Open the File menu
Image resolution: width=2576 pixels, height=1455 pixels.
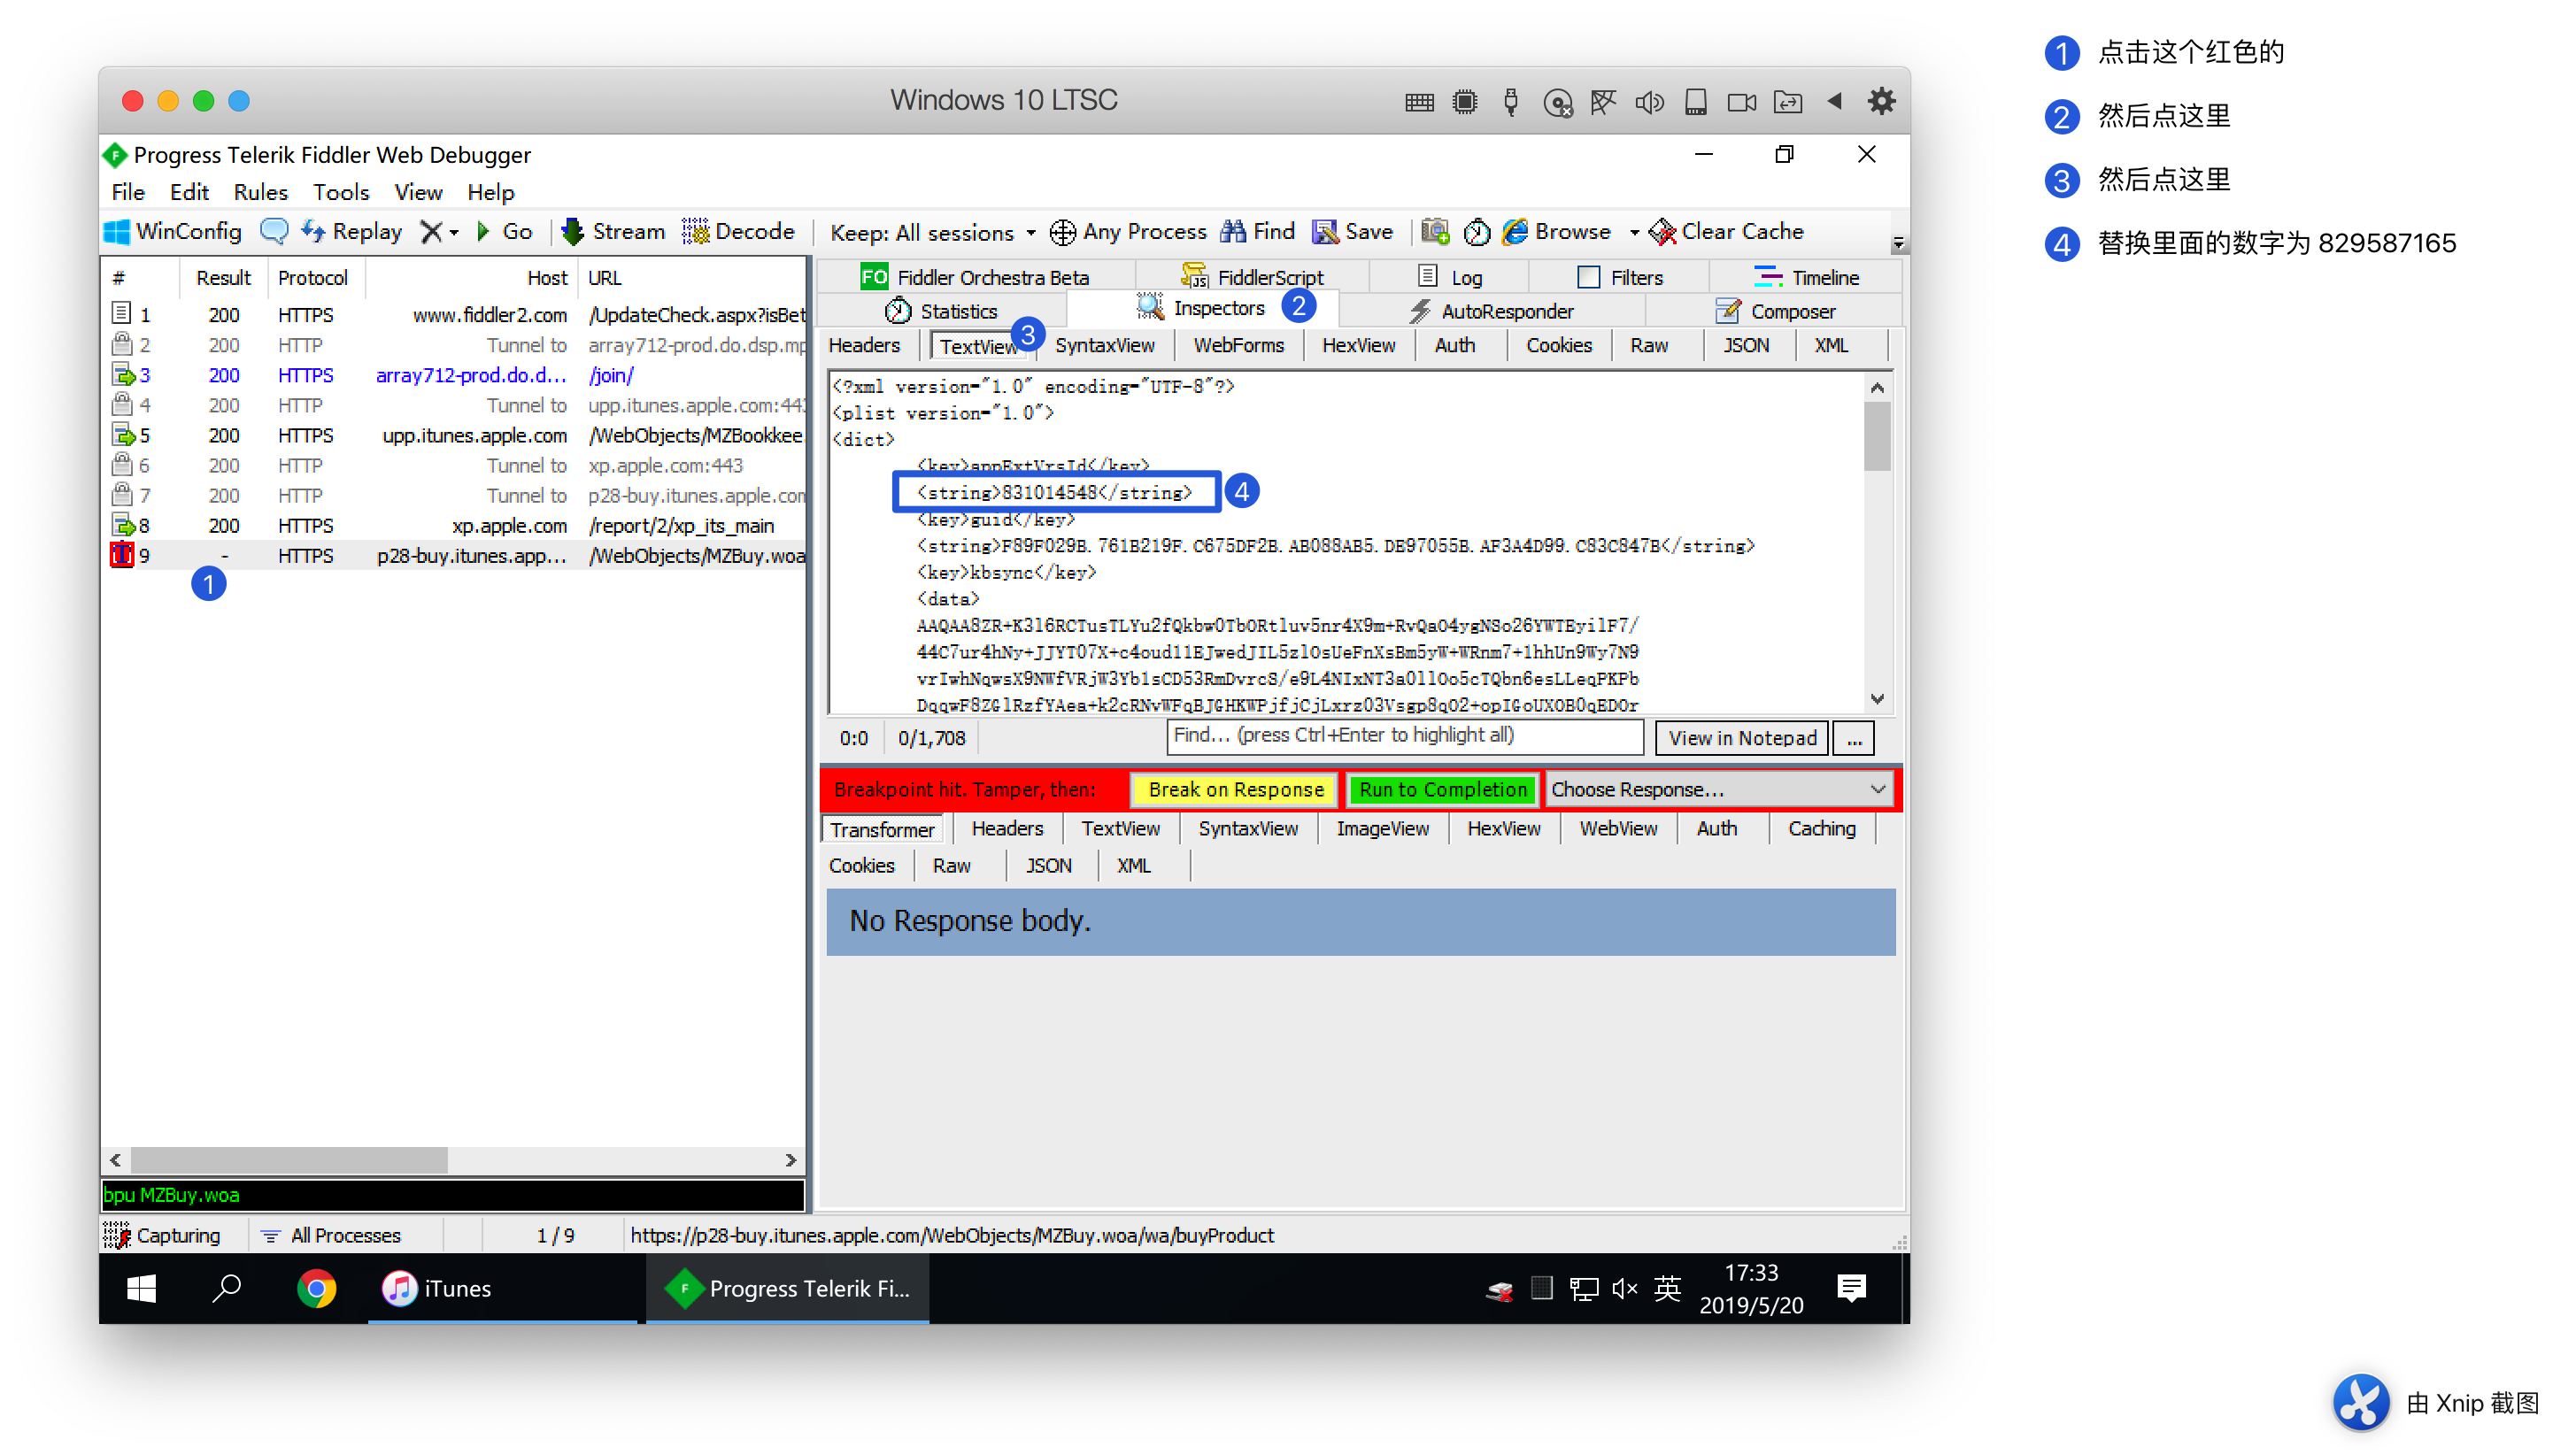128,192
